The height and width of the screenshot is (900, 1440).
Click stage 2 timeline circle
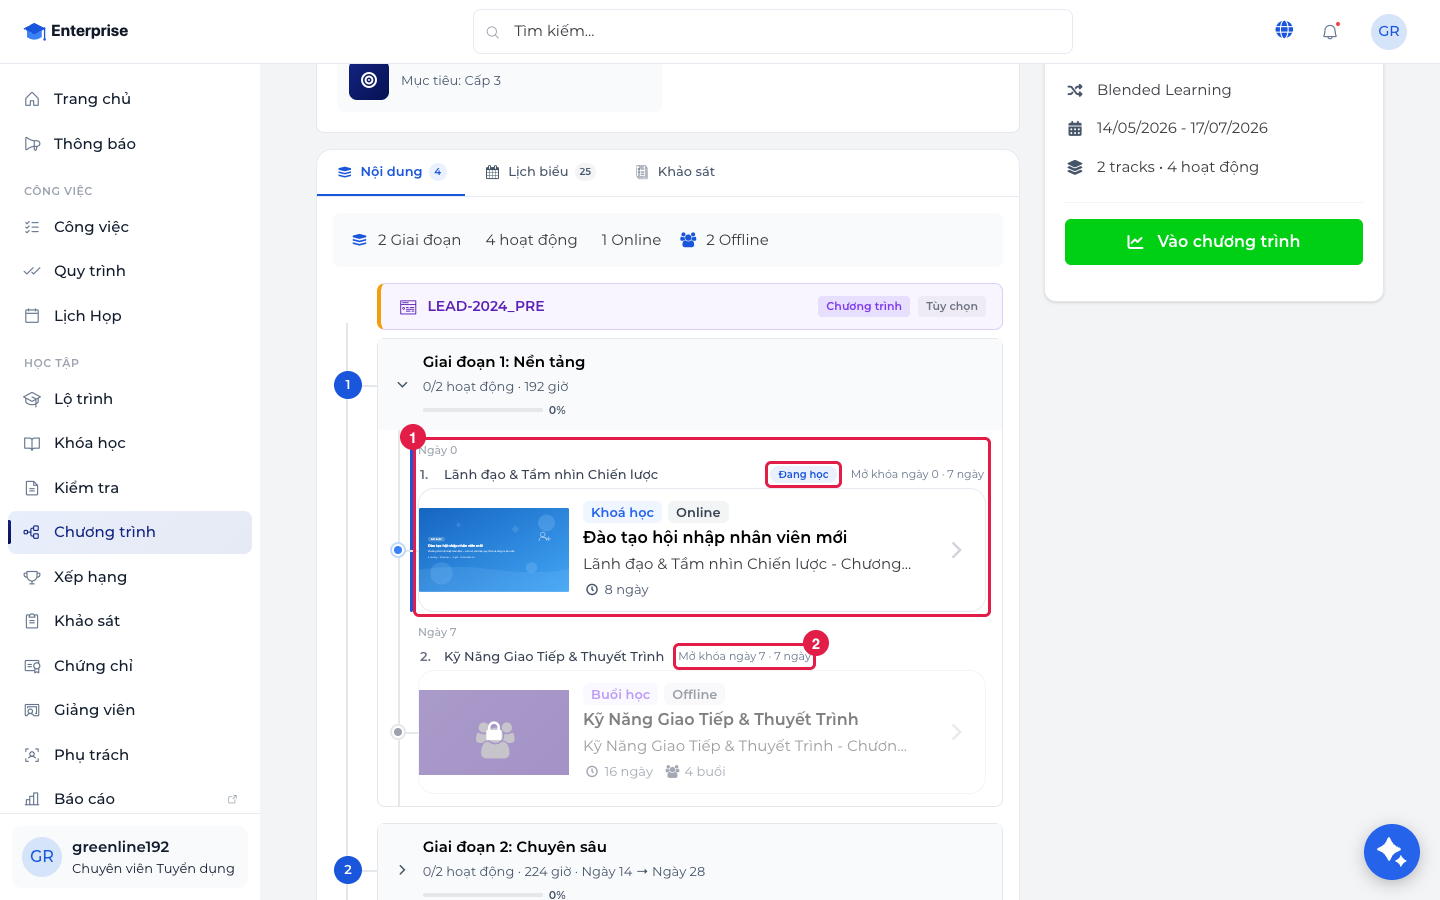[x=348, y=870]
